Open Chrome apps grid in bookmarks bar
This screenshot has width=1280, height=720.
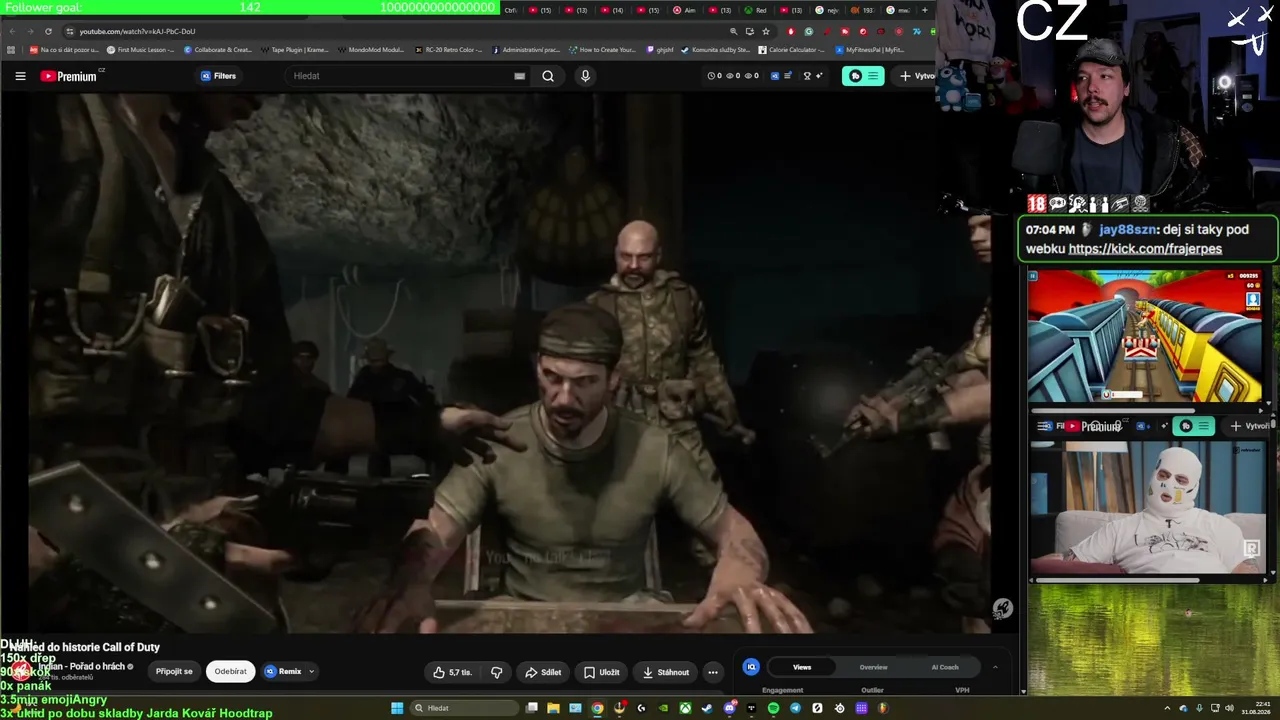(11, 49)
